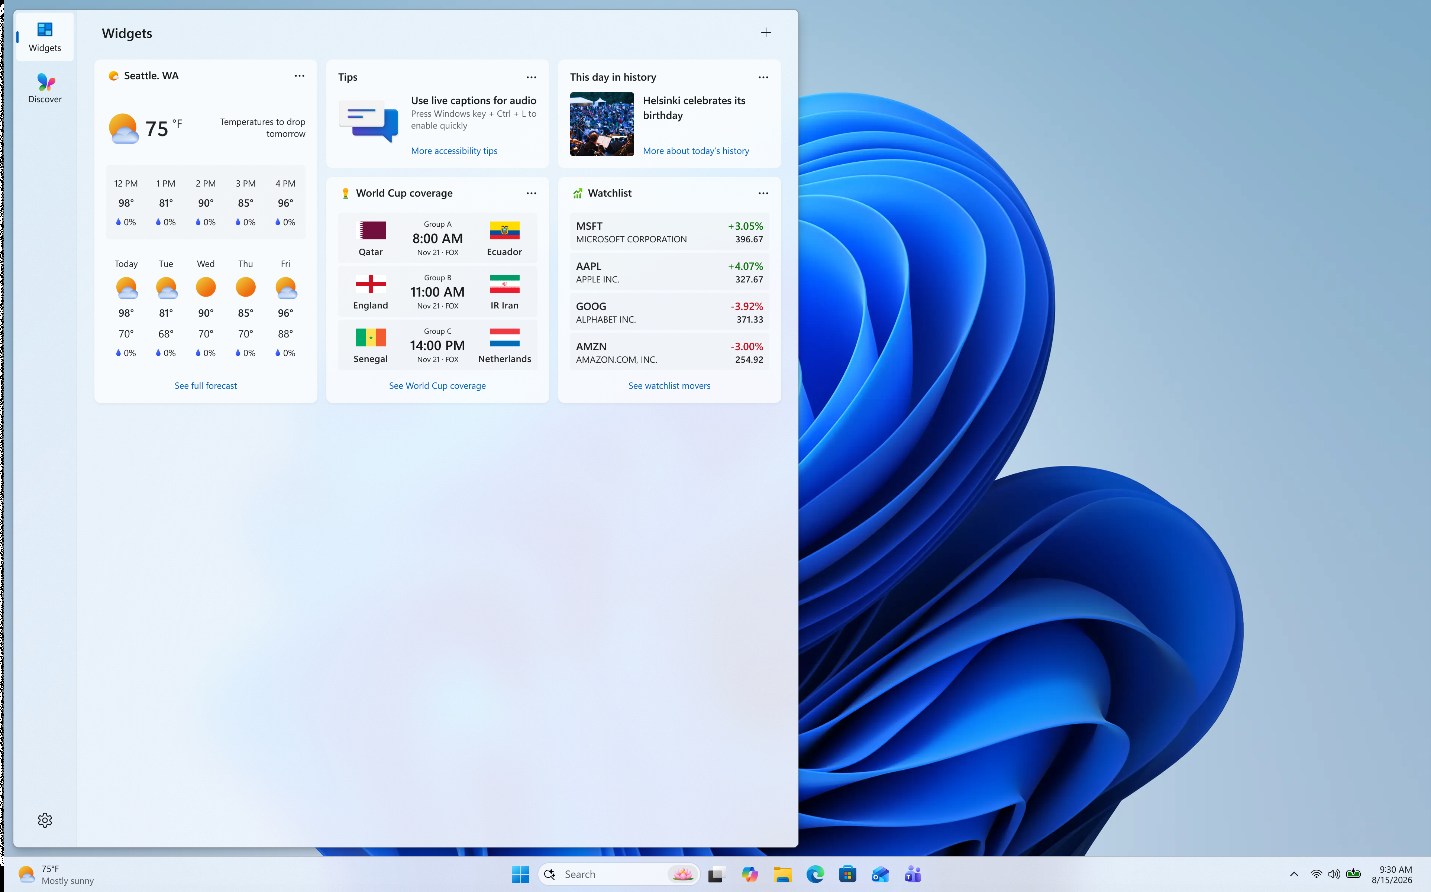This screenshot has width=1431, height=892.
Task: Open Wi-Fi network tray icon
Action: pyautogui.click(x=1316, y=874)
